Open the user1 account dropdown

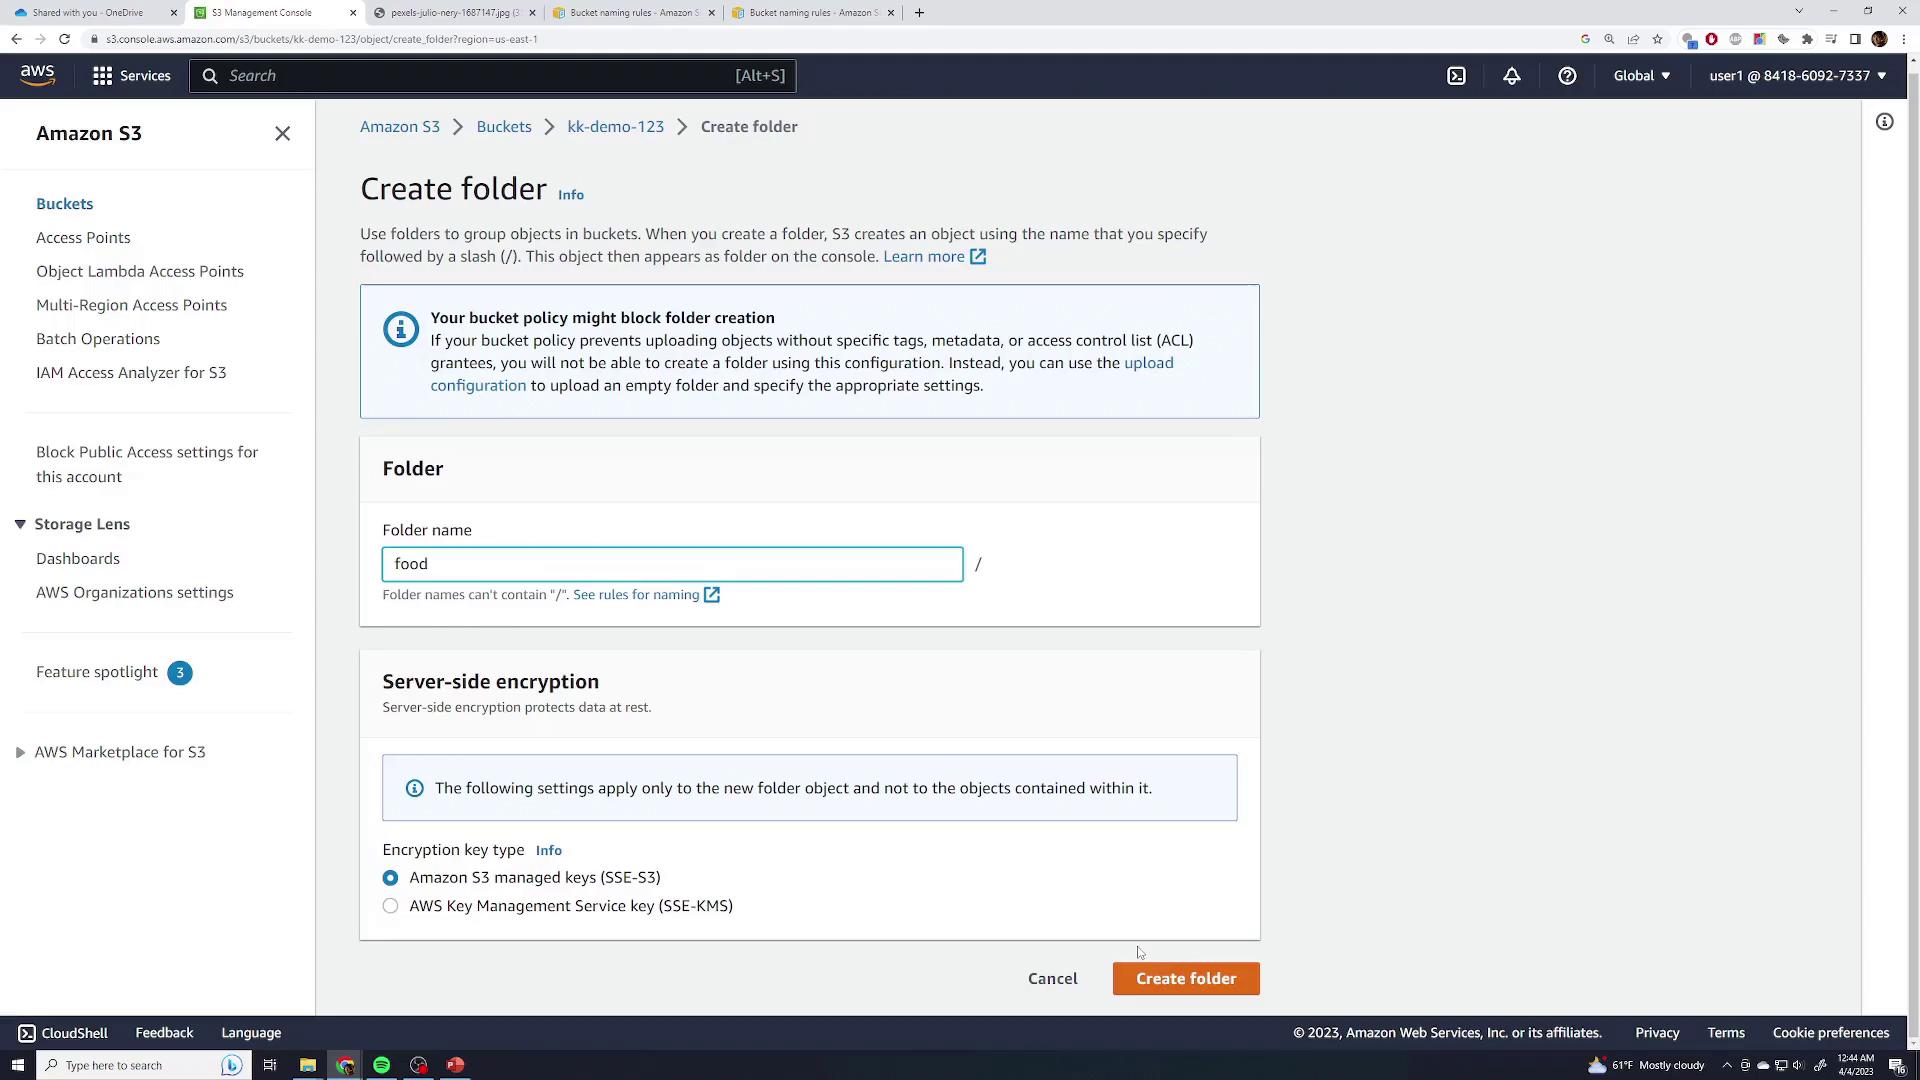(x=1797, y=76)
